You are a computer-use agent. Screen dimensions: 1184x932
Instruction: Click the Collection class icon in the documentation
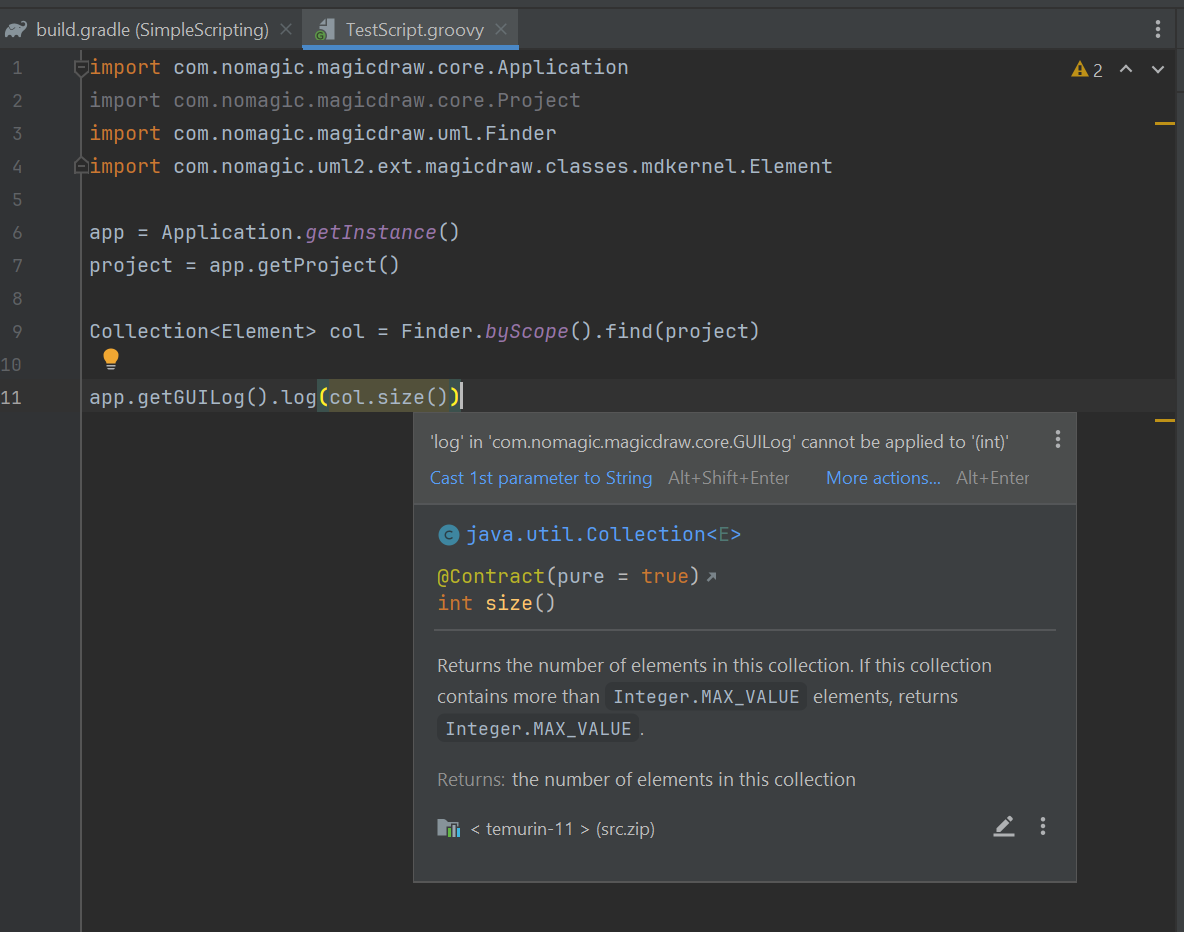click(449, 535)
